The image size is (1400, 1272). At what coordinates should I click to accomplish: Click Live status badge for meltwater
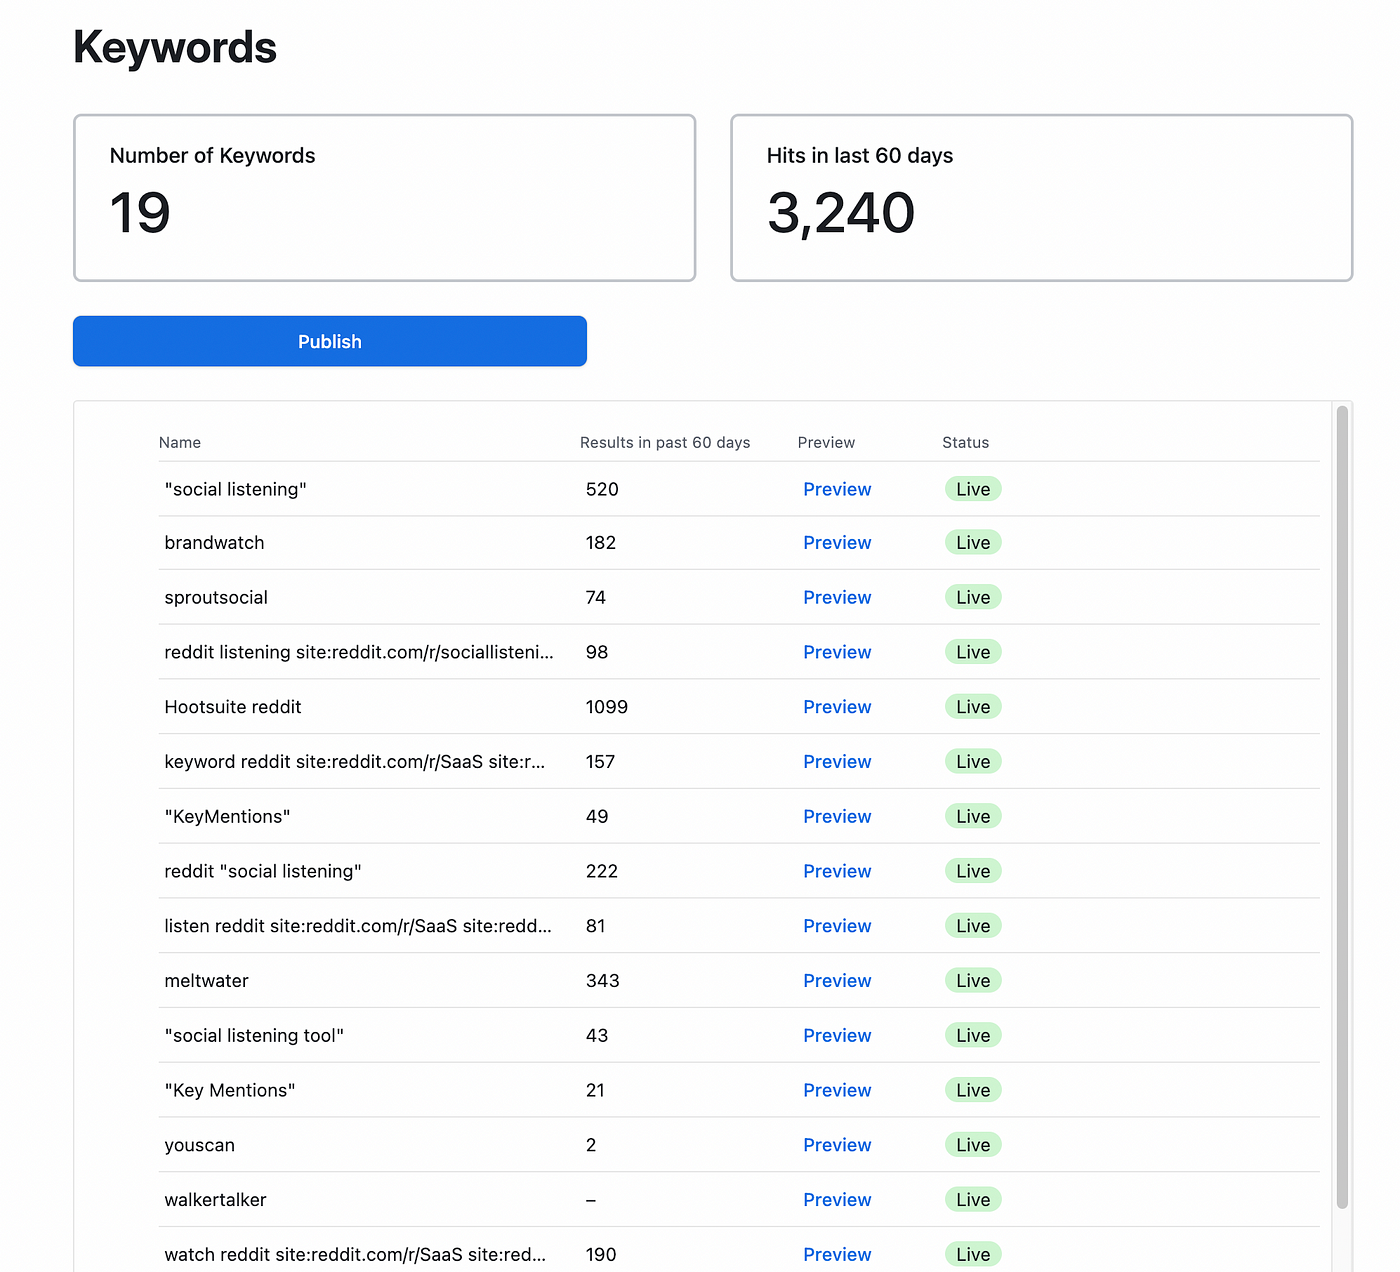click(x=973, y=981)
